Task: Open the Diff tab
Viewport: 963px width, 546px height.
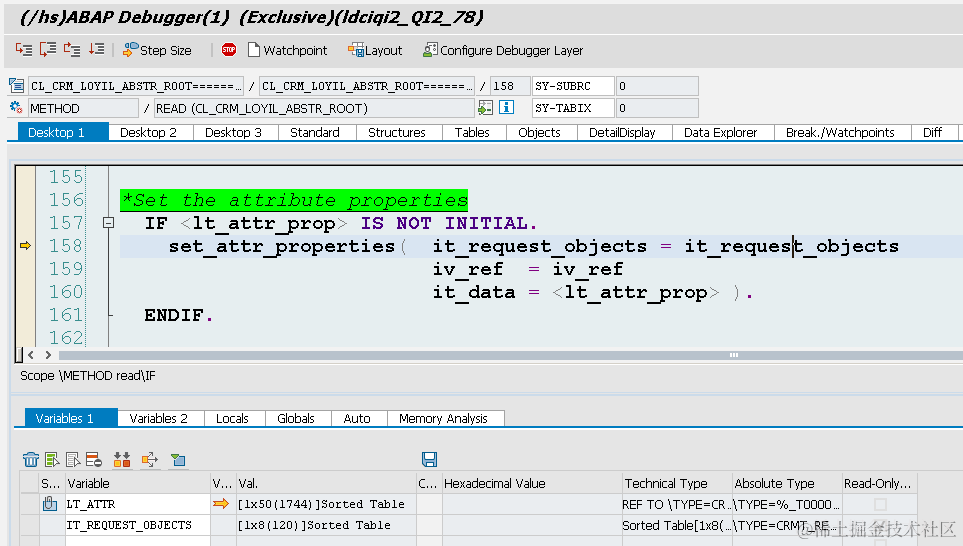Action: pyautogui.click(x=932, y=133)
